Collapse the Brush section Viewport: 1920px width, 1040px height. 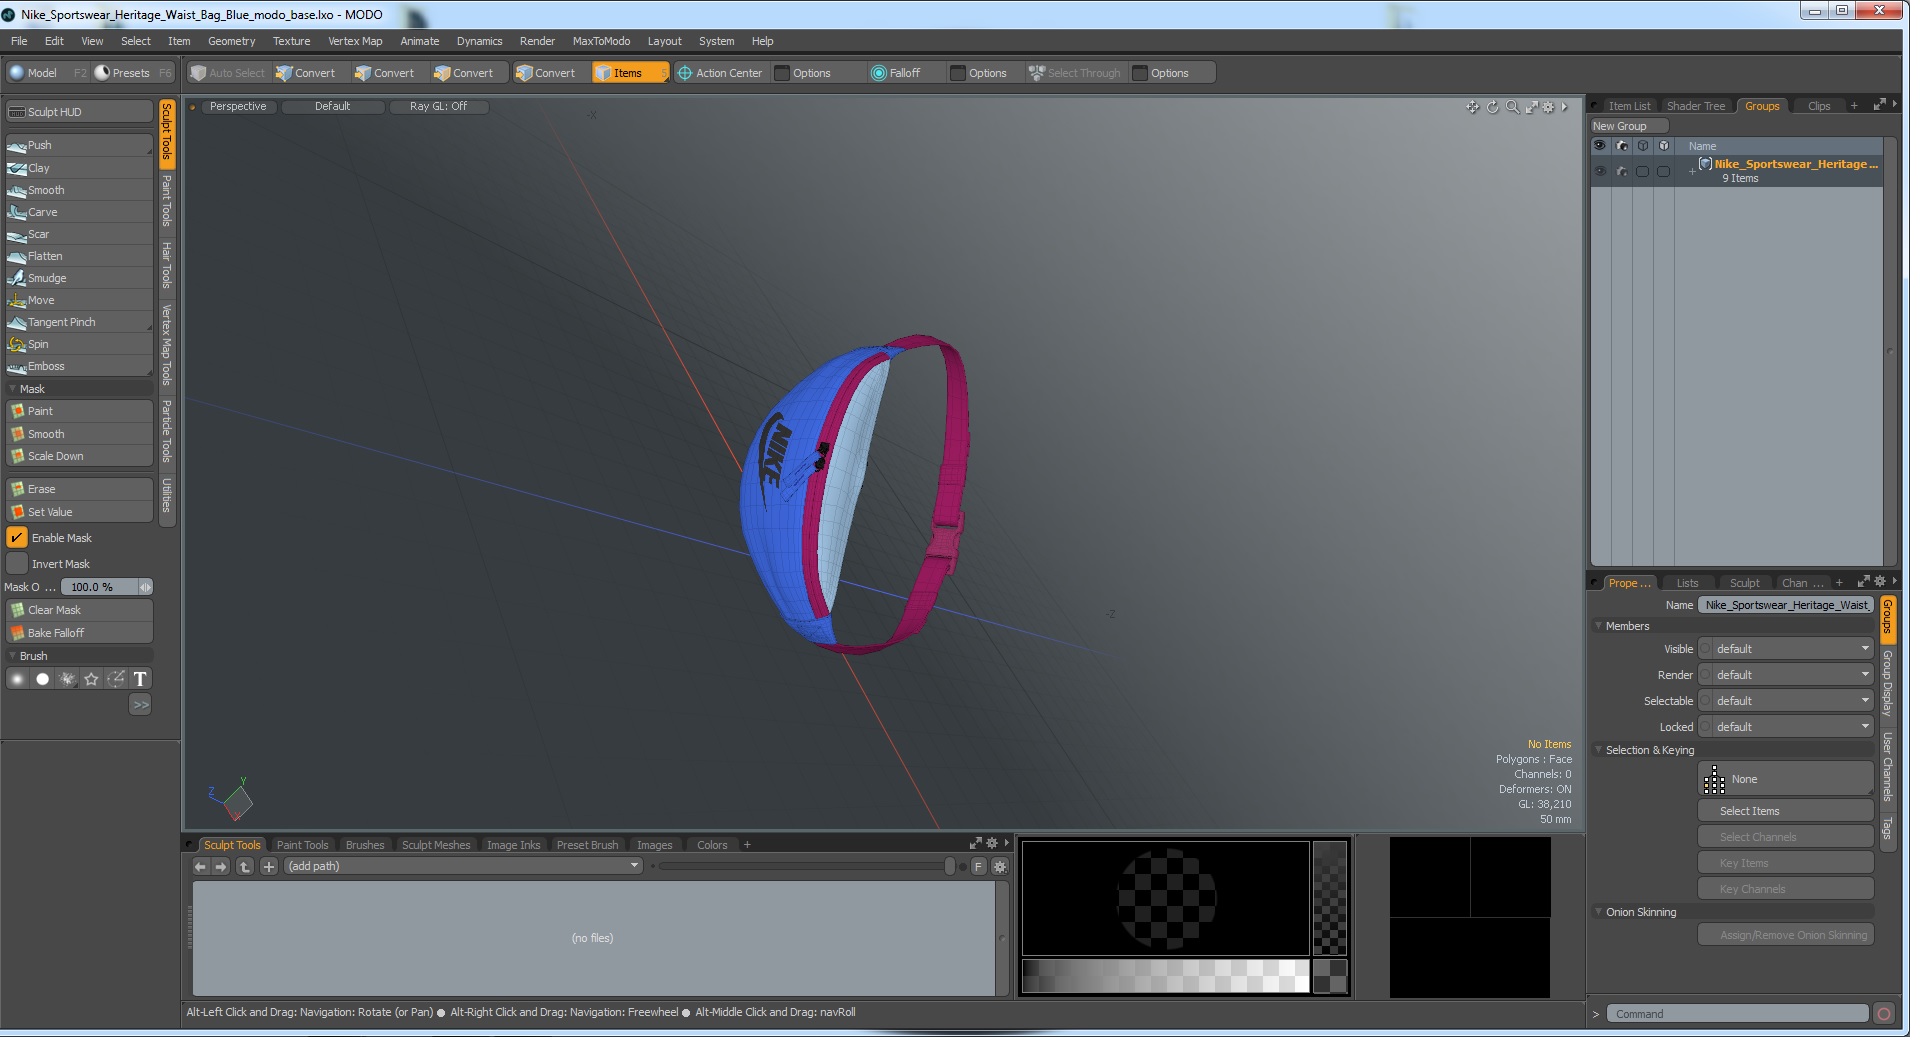(x=13, y=656)
